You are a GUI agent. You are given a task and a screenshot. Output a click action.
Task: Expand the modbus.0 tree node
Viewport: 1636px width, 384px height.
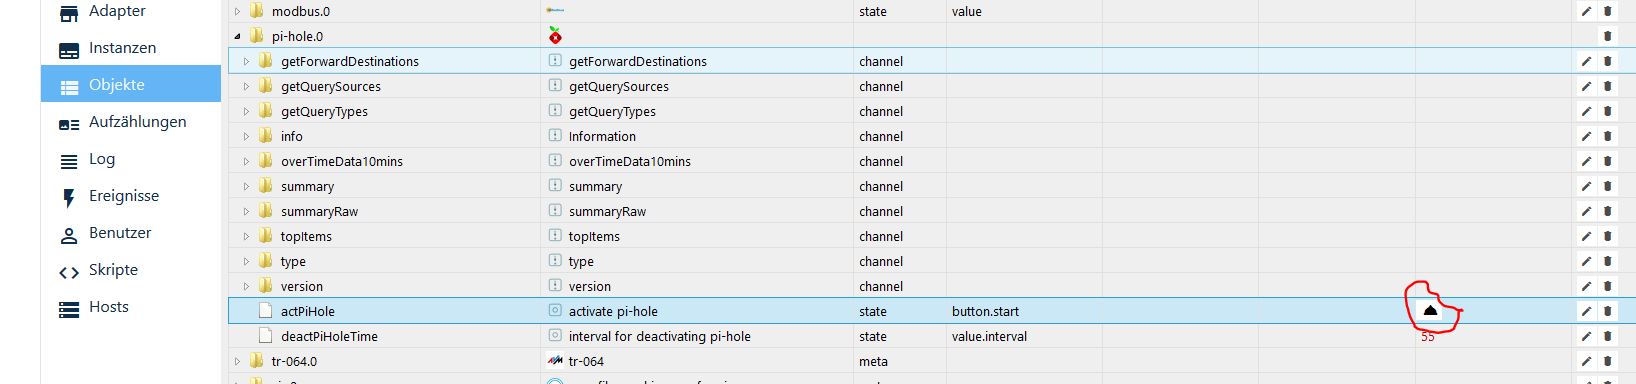(x=238, y=11)
